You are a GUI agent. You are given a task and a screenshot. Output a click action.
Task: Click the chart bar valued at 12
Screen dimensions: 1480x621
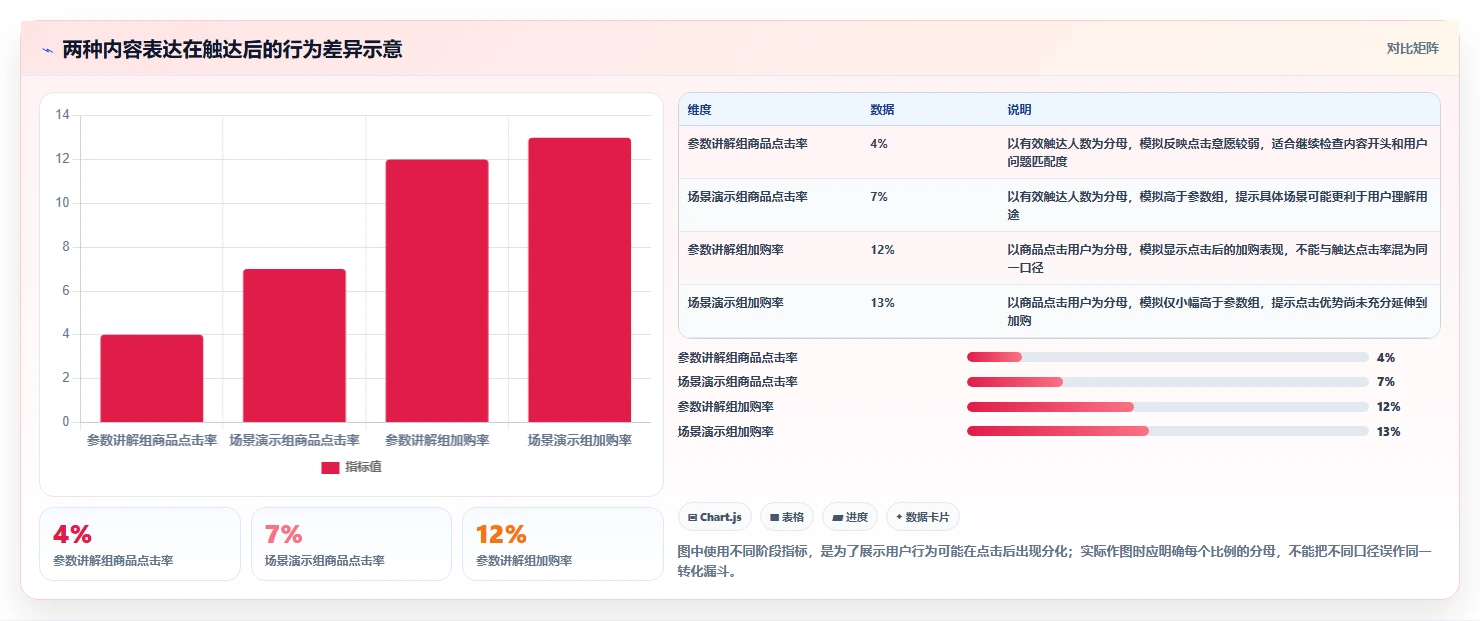pyautogui.click(x=437, y=291)
